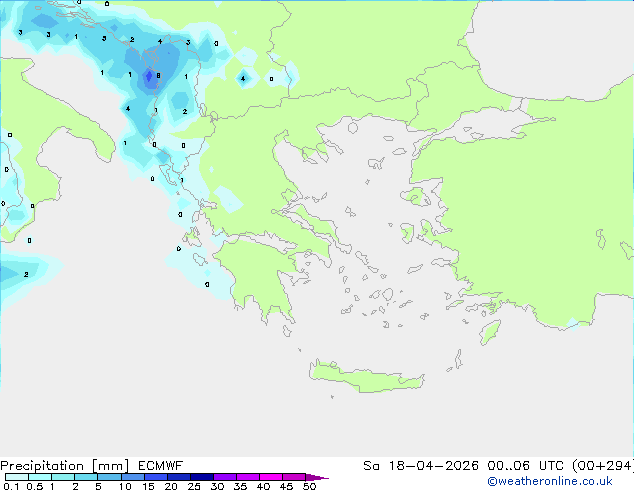
Task: Click the island of Rhodes
Action: click(490, 332)
